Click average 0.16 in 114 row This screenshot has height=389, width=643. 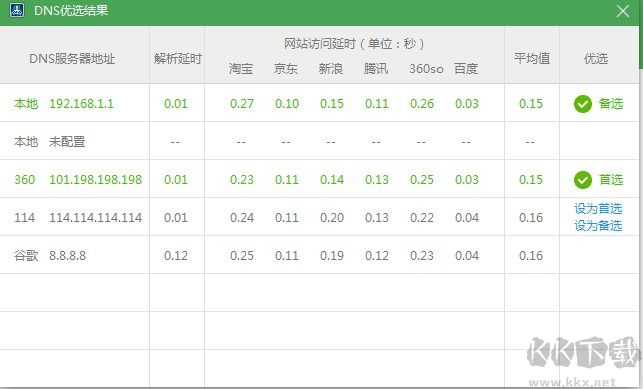531,218
